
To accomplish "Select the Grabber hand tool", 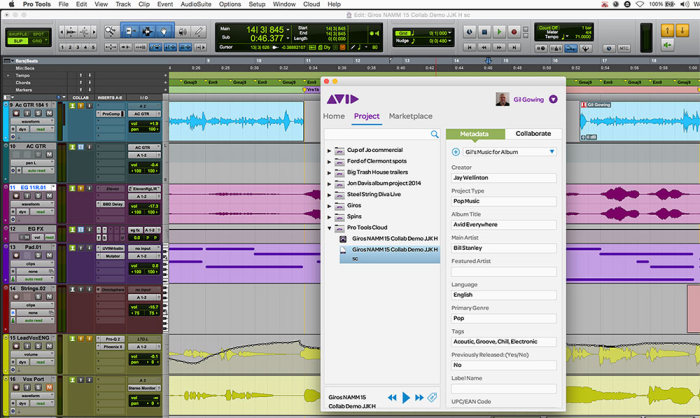I will (164, 31).
